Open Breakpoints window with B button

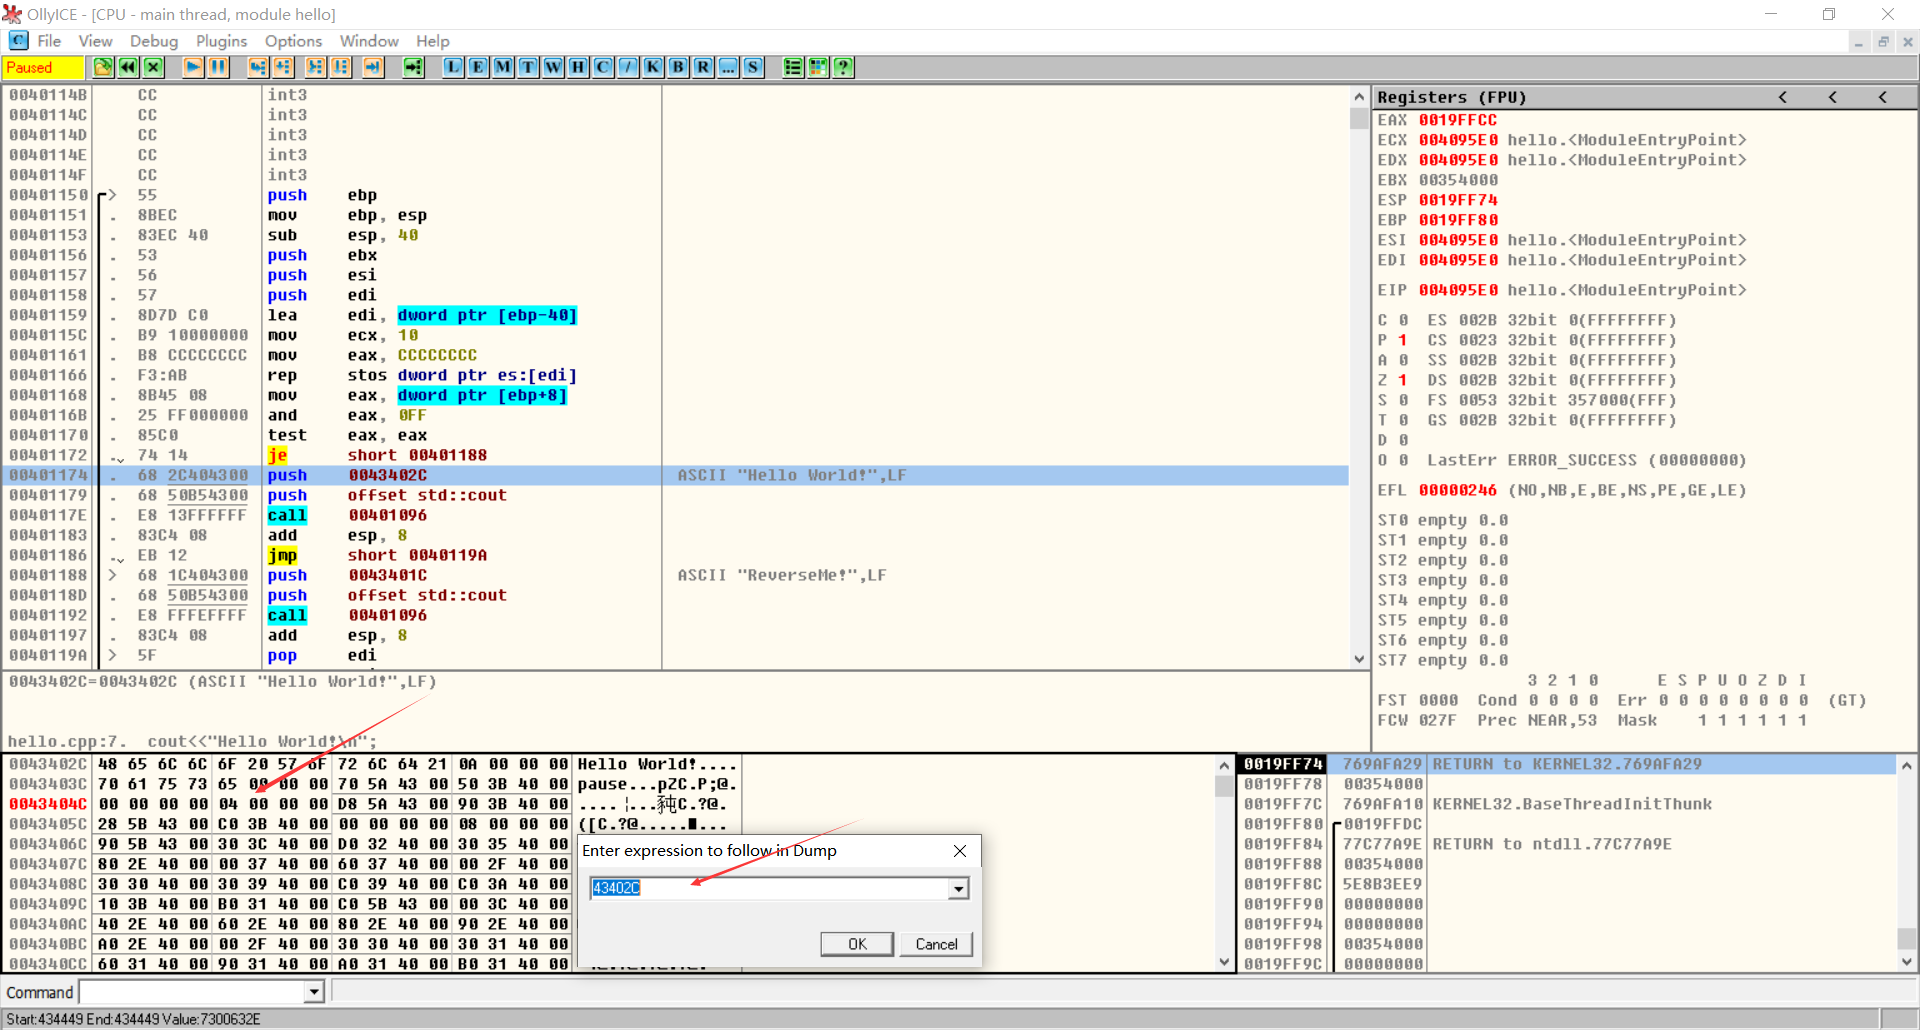[678, 67]
